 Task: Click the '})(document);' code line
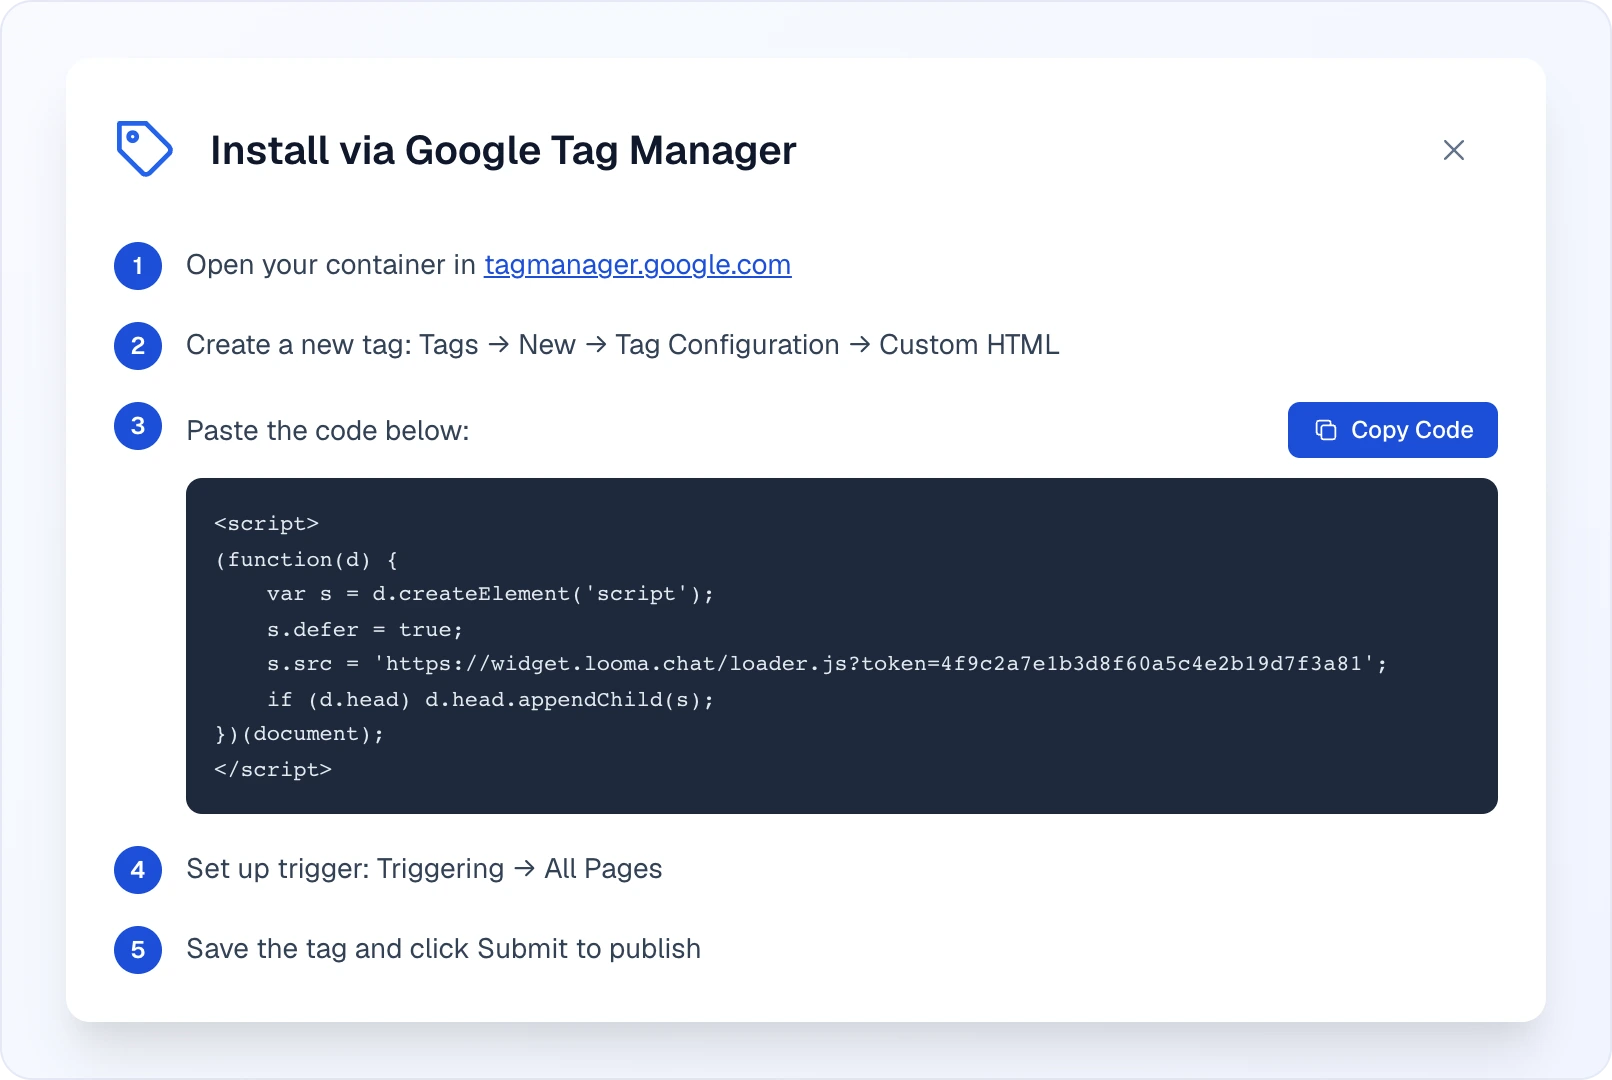(299, 734)
